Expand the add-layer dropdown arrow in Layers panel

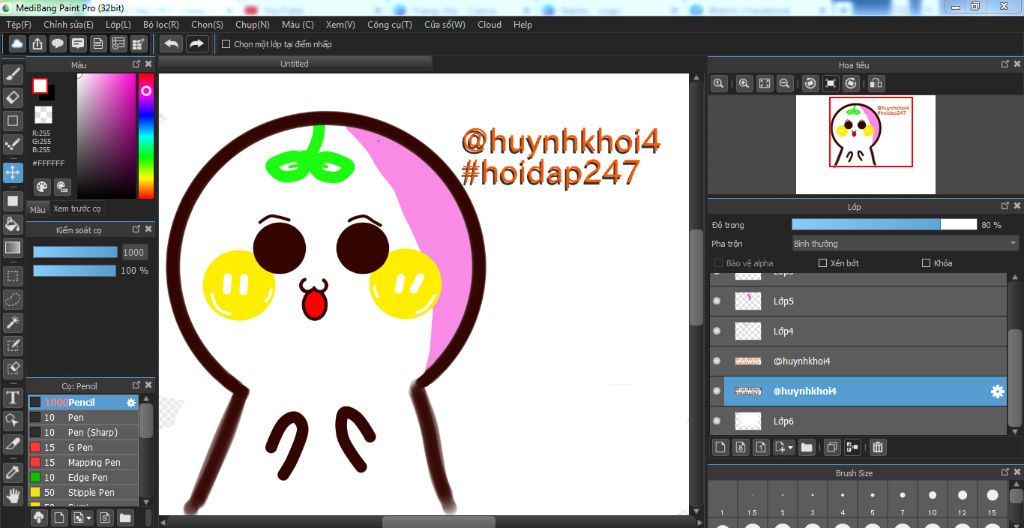[x=790, y=448]
